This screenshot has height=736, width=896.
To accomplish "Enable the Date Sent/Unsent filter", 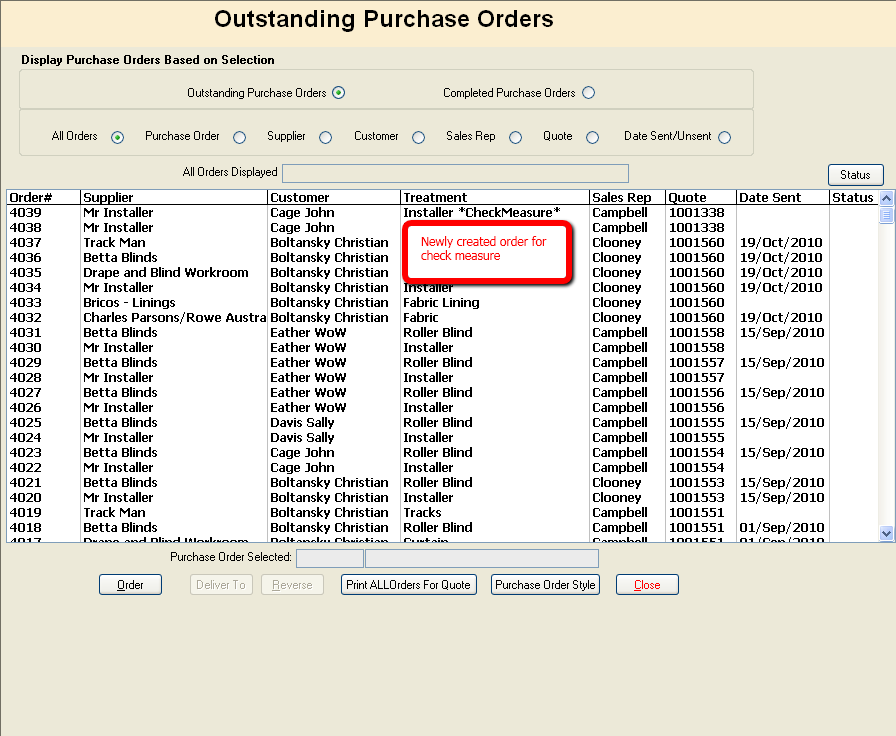I will coord(723,137).
